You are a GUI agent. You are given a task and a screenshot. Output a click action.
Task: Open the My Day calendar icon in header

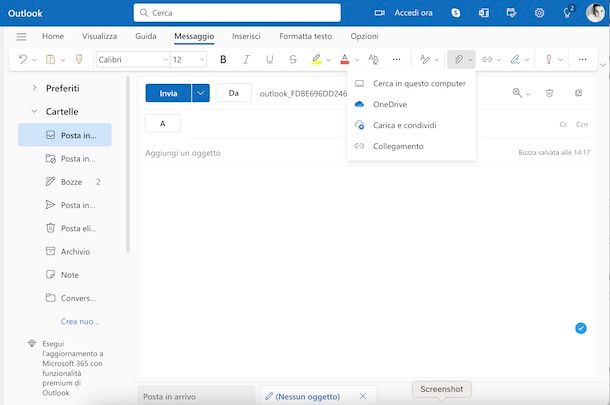(511, 13)
